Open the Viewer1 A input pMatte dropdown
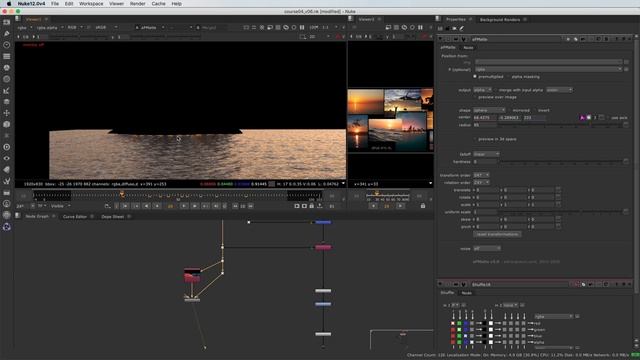Screen dimensions: 640x360 [150, 27]
